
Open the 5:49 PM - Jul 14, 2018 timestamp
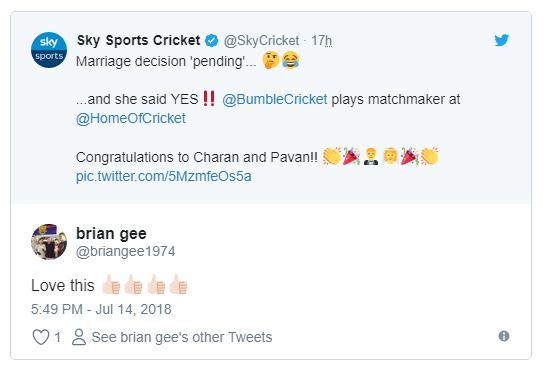[101, 309]
